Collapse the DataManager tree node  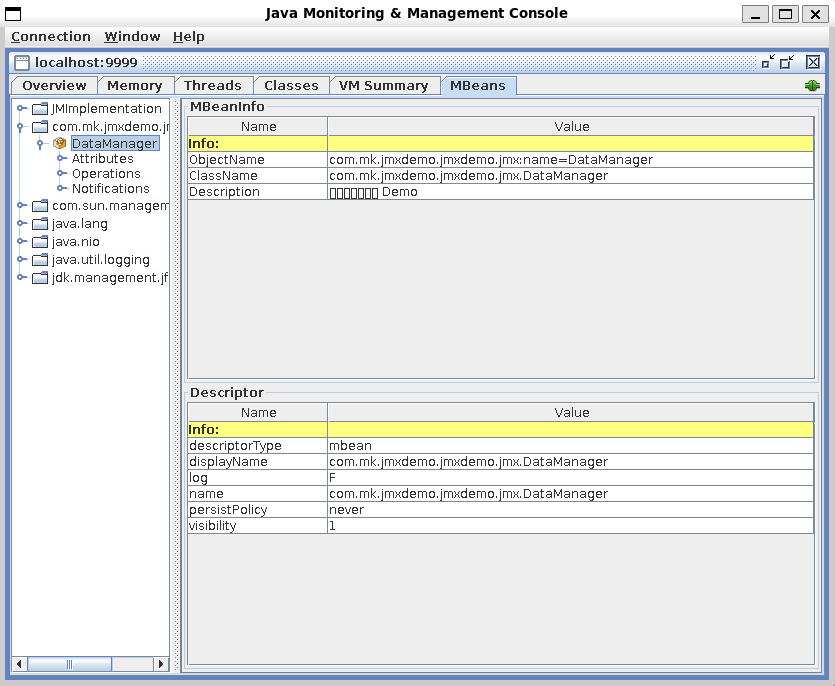point(40,144)
